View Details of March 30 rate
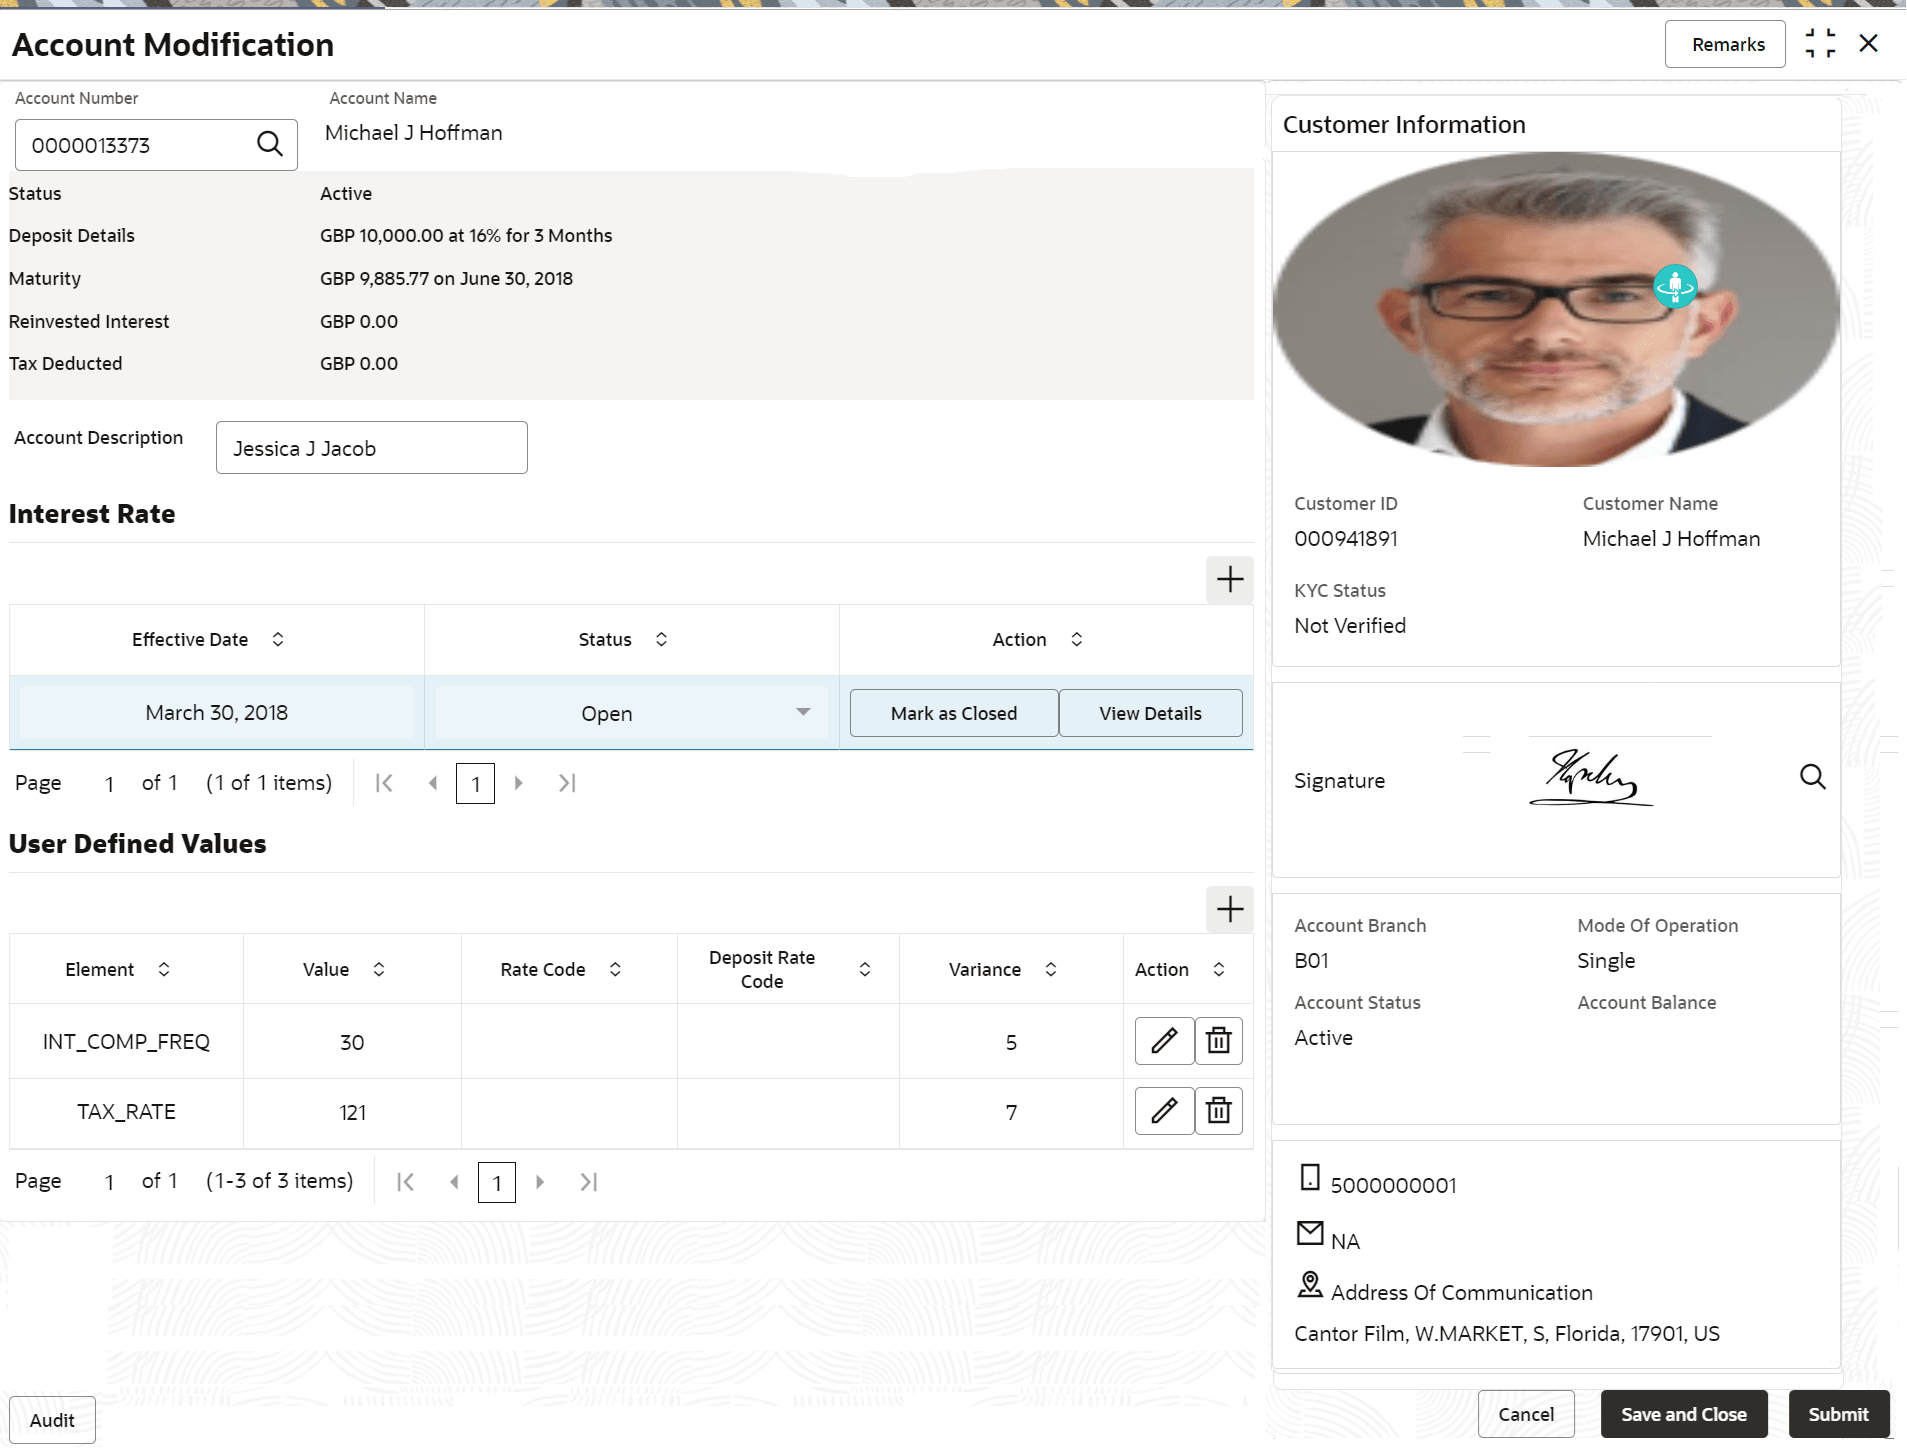The height and width of the screenshot is (1451, 1907). pyautogui.click(x=1150, y=713)
